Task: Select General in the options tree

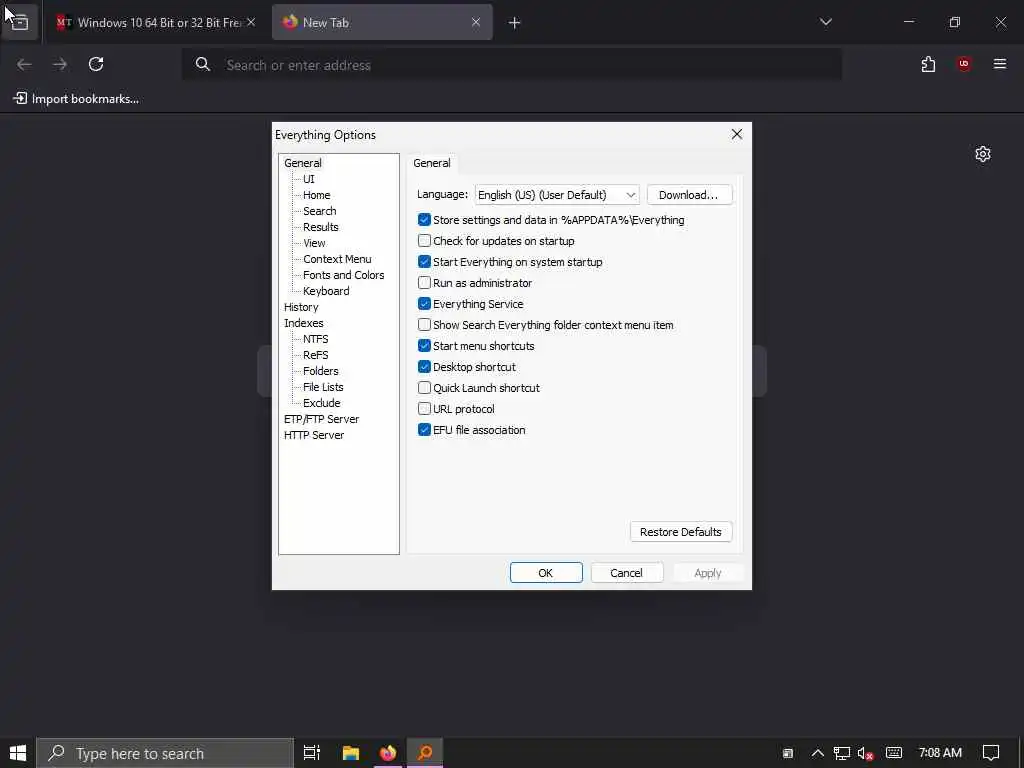Action: pos(302,163)
